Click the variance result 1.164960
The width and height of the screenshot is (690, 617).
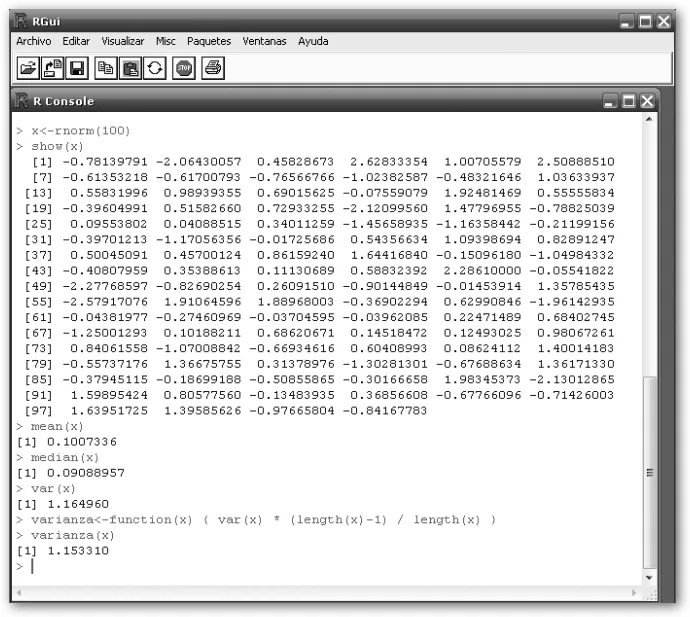[78, 504]
